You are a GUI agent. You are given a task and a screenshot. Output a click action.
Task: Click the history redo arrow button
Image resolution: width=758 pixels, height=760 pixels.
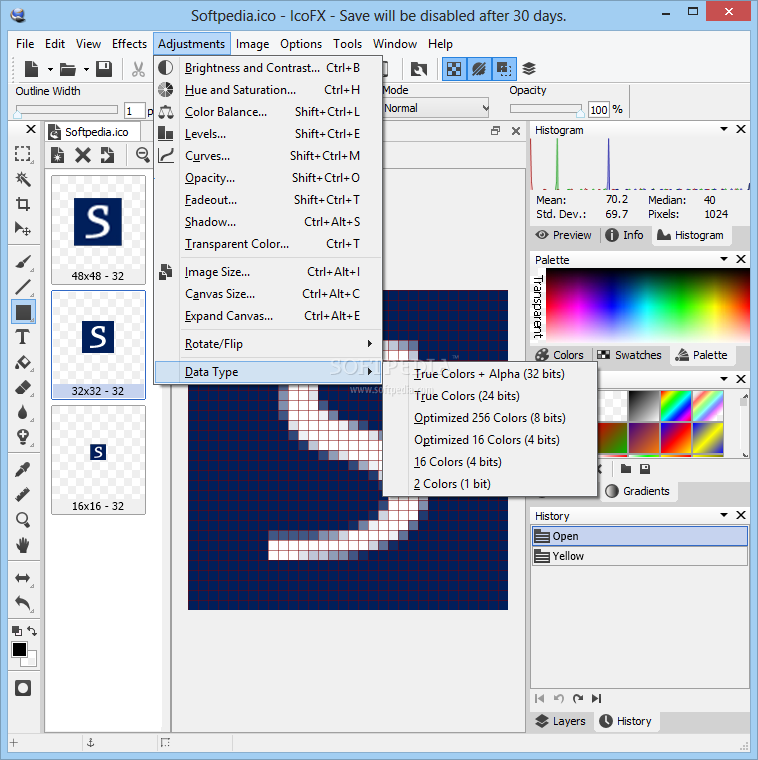pyautogui.click(x=577, y=698)
